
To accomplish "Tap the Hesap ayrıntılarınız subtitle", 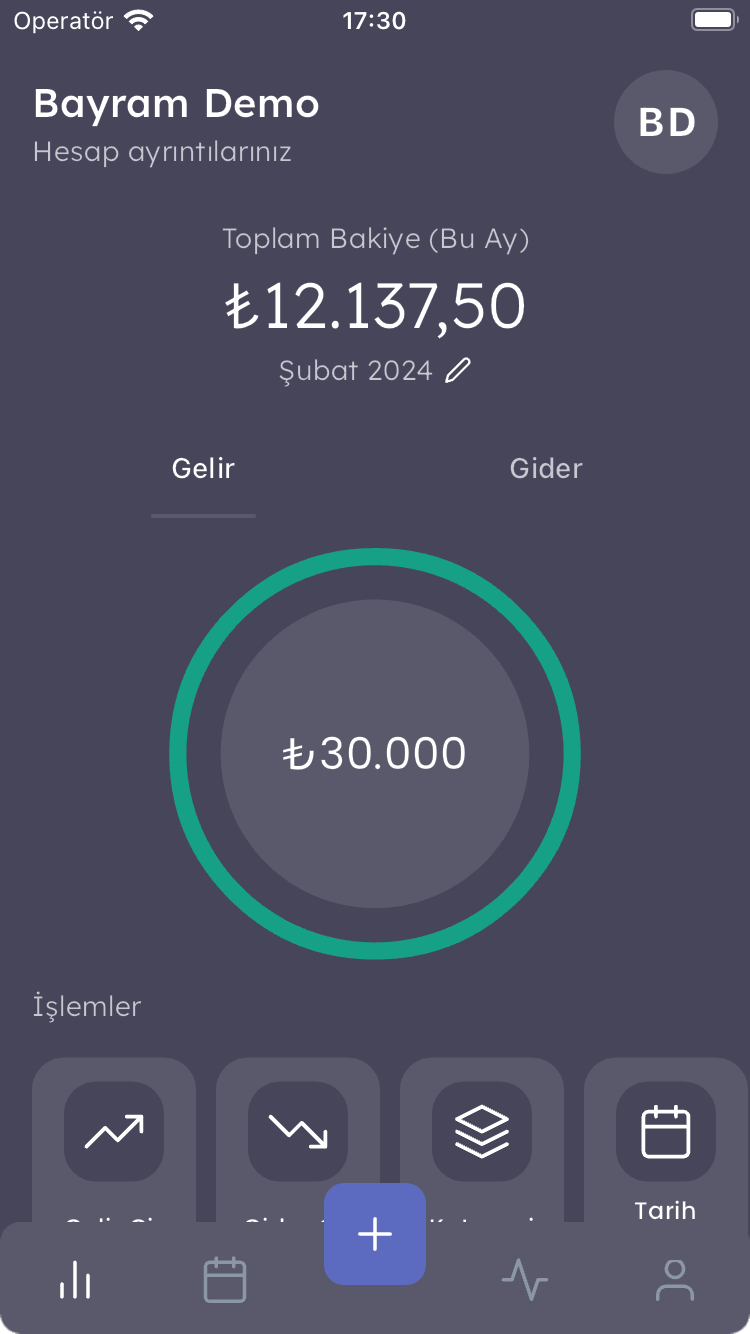I will (162, 152).
